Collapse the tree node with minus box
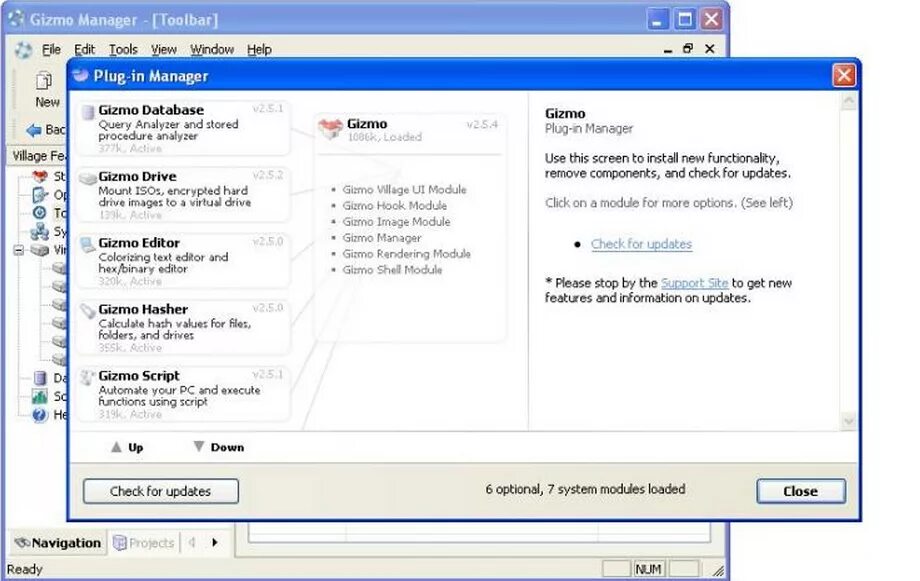 coord(19,250)
